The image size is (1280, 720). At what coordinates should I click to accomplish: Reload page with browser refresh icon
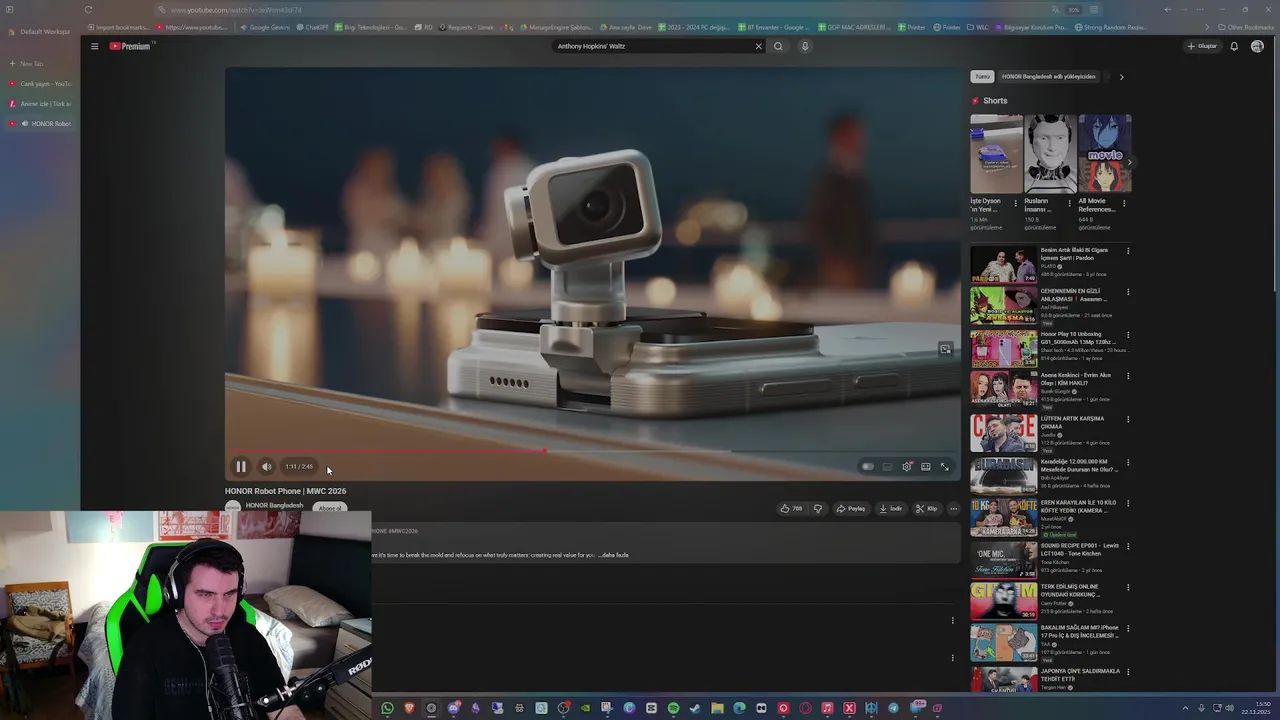[88, 10]
